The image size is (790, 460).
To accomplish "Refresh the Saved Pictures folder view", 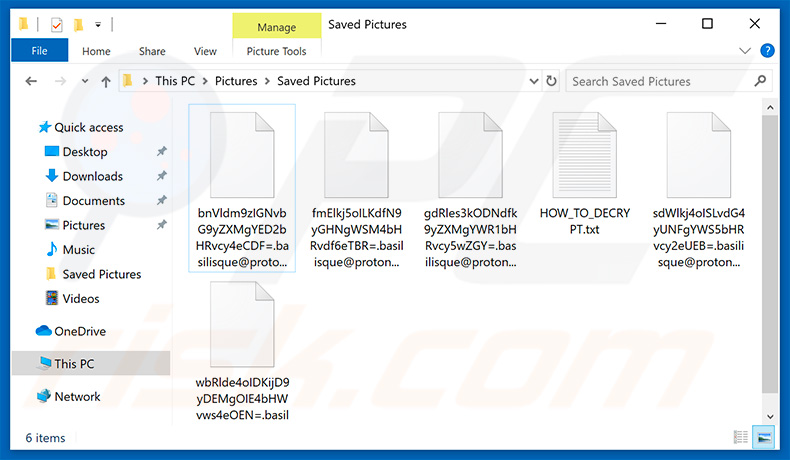I will point(551,81).
